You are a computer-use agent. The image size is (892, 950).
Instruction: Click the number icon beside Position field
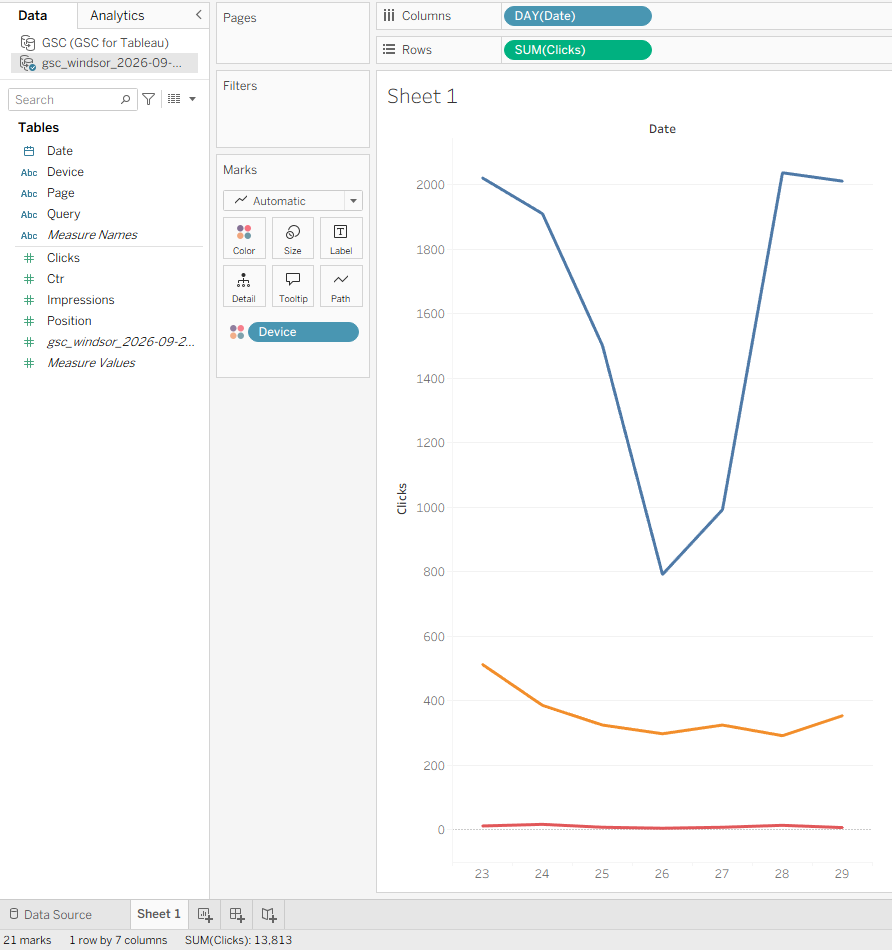[28, 321]
